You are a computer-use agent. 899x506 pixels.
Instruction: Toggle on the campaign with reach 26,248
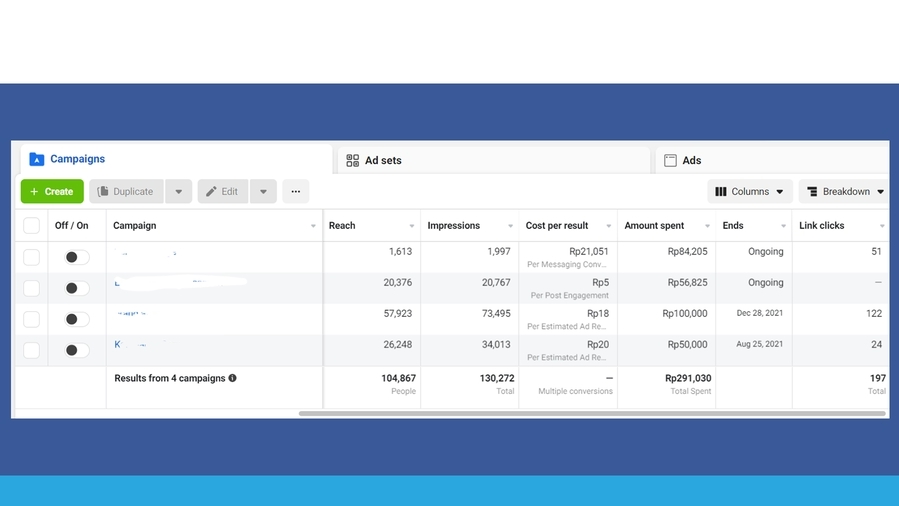point(77,350)
